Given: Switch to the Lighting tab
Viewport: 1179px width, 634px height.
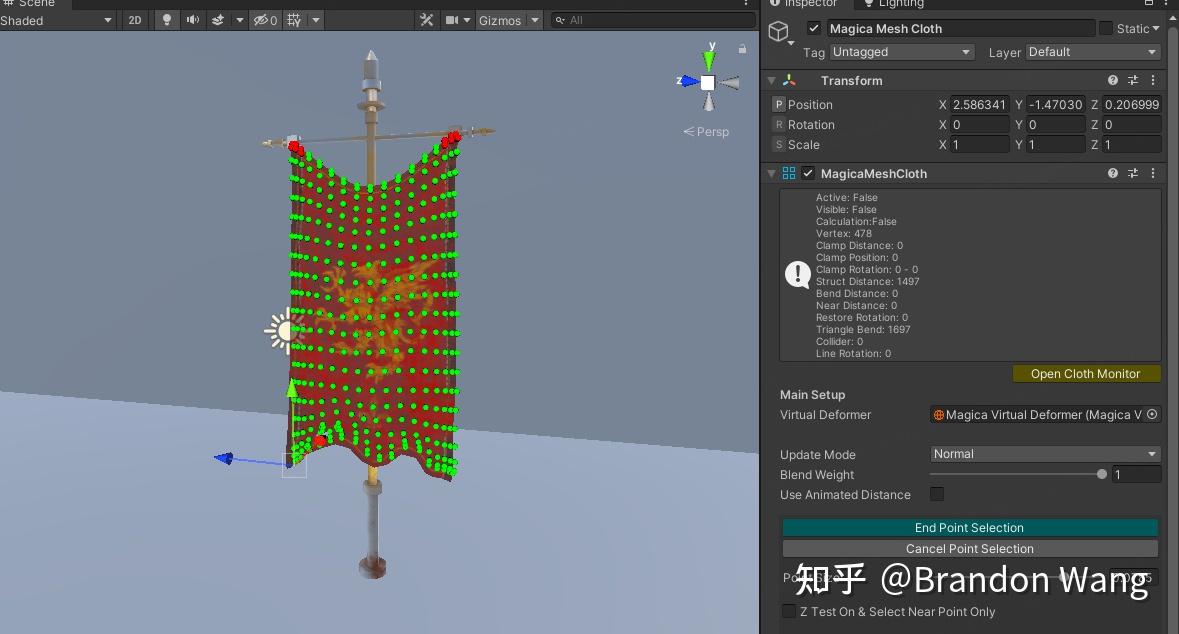Looking at the screenshot, I should click(x=893, y=4).
